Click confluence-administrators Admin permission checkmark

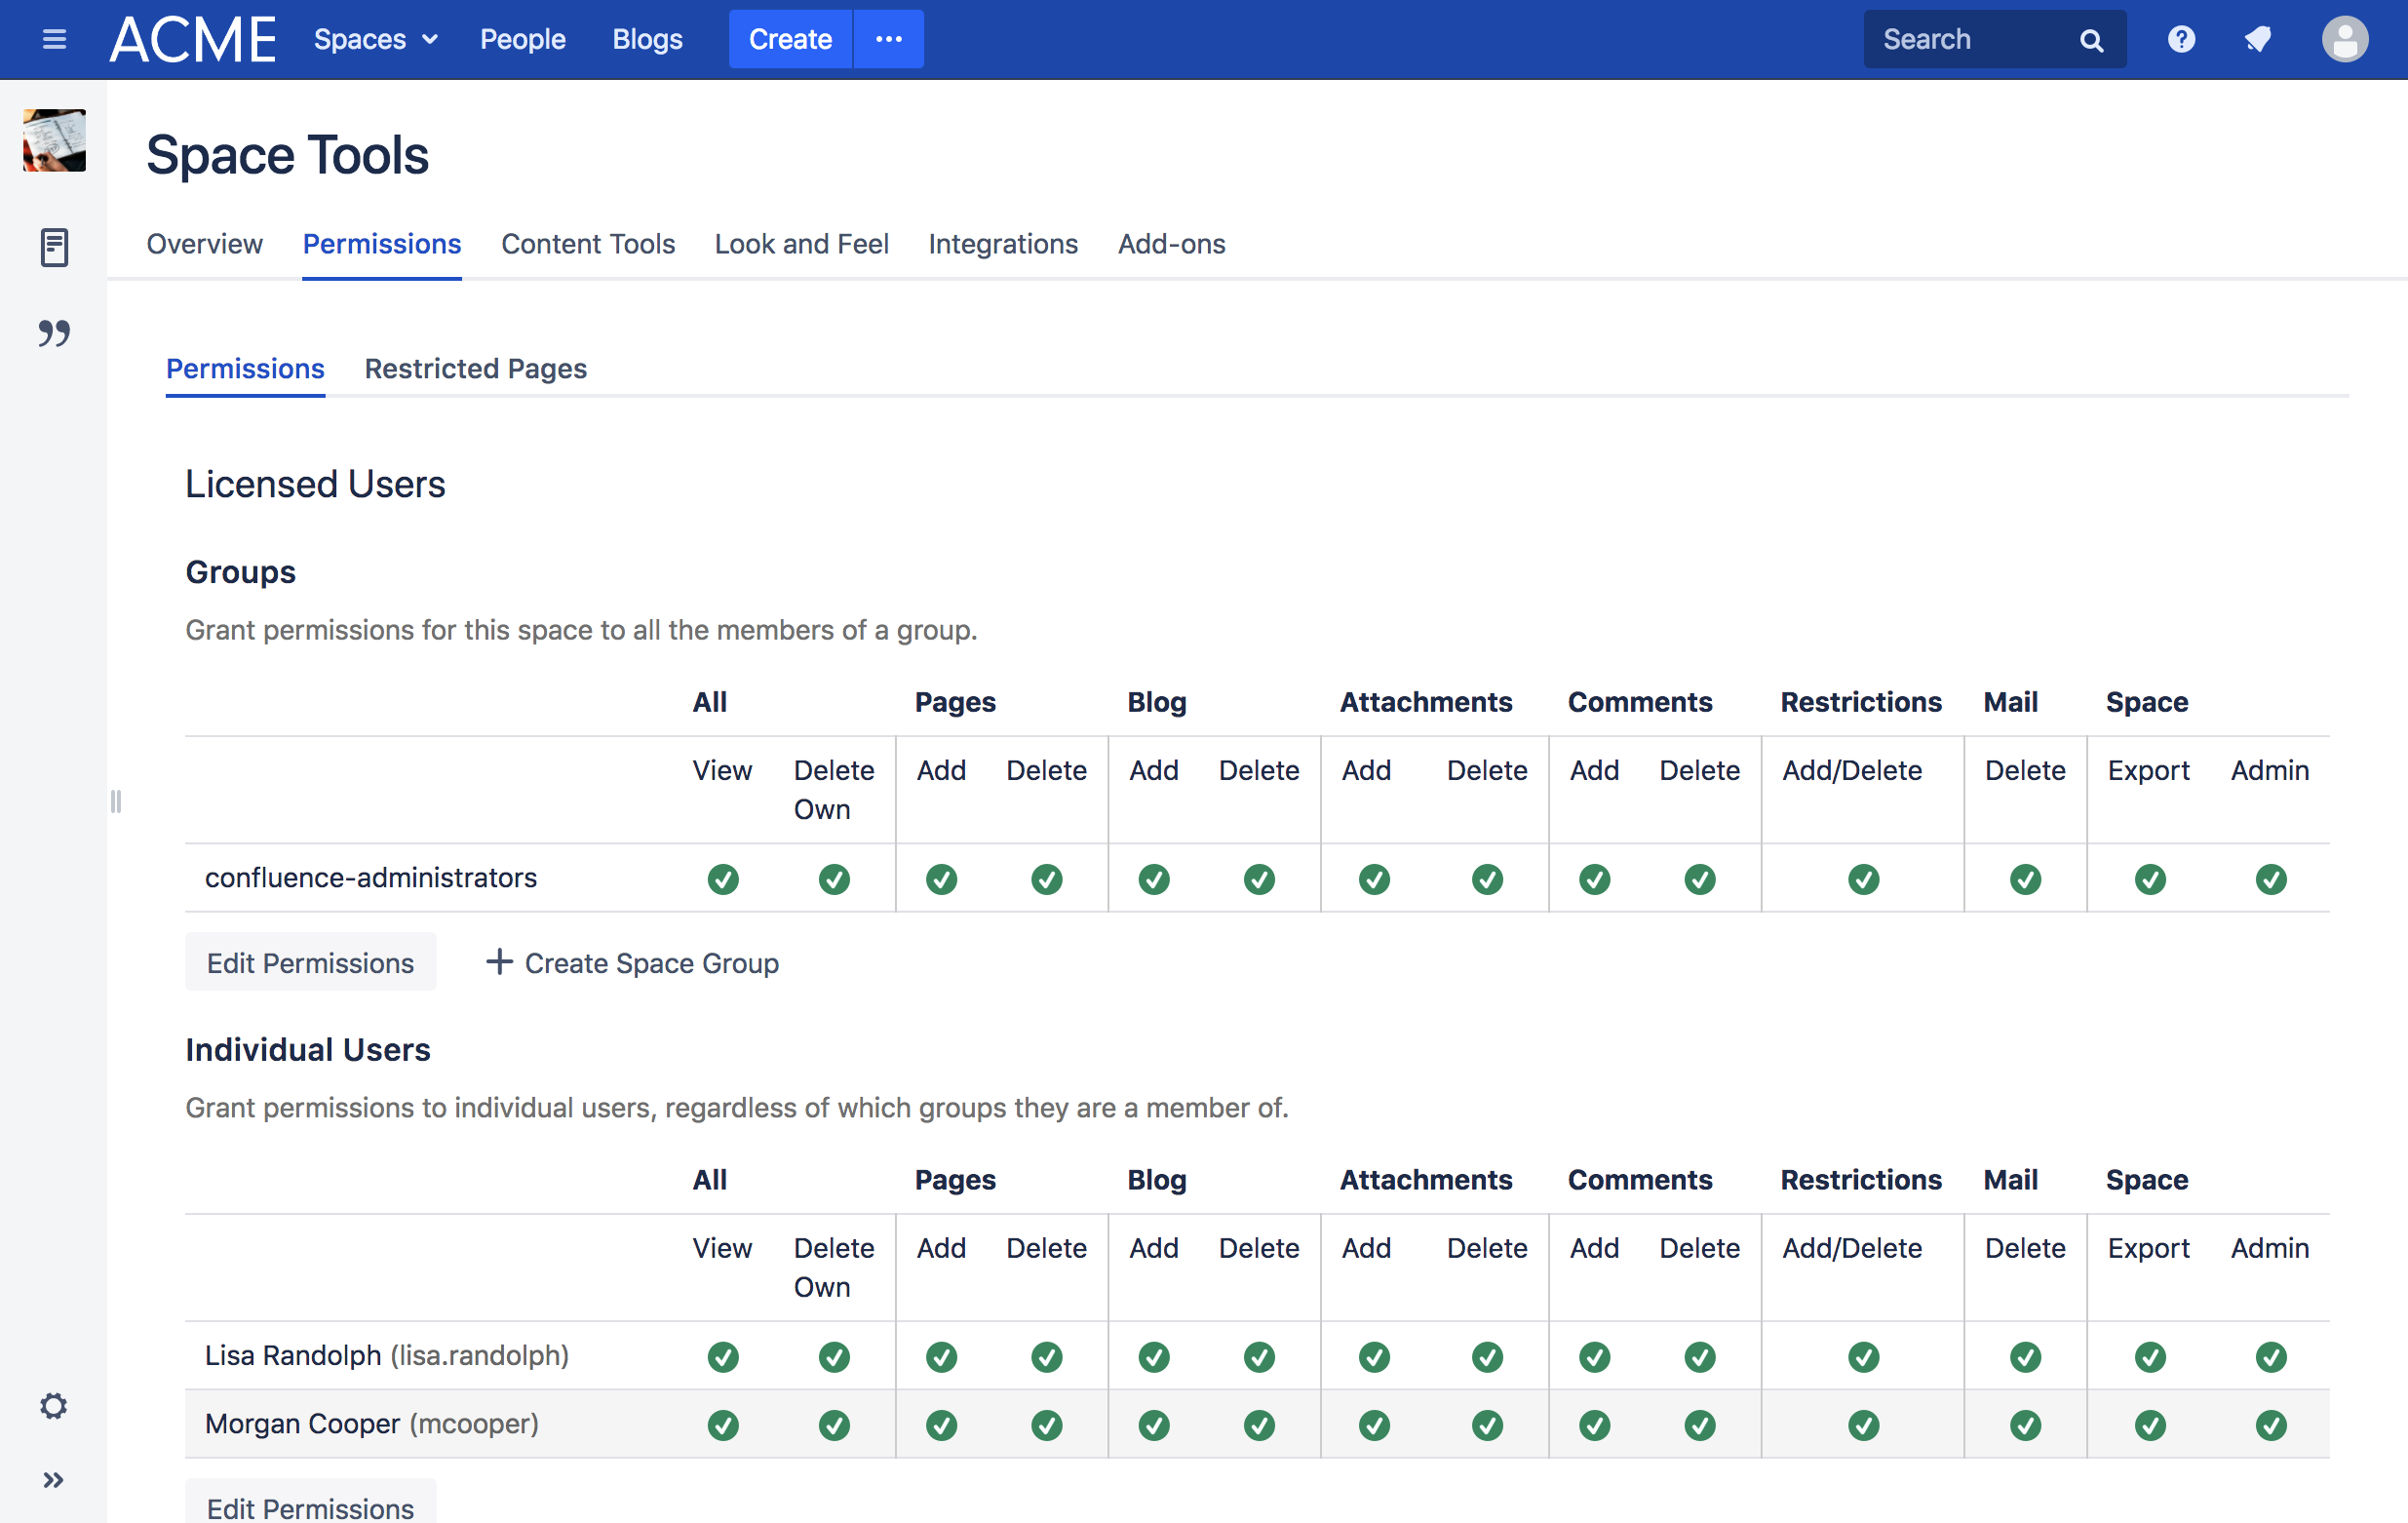[2270, 879]
